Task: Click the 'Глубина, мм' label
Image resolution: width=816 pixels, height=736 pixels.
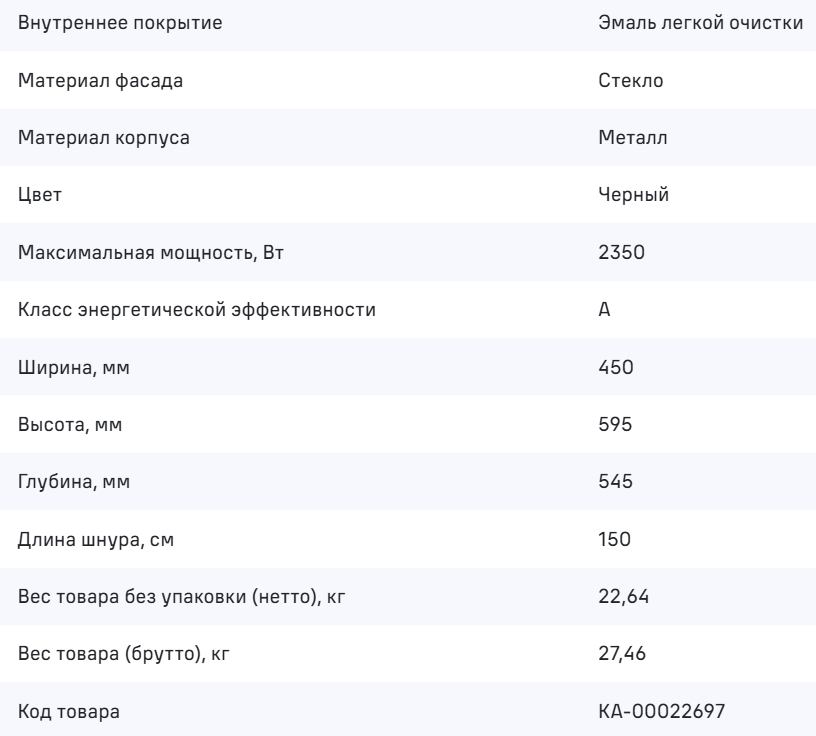Action: [x=74, y=483]
